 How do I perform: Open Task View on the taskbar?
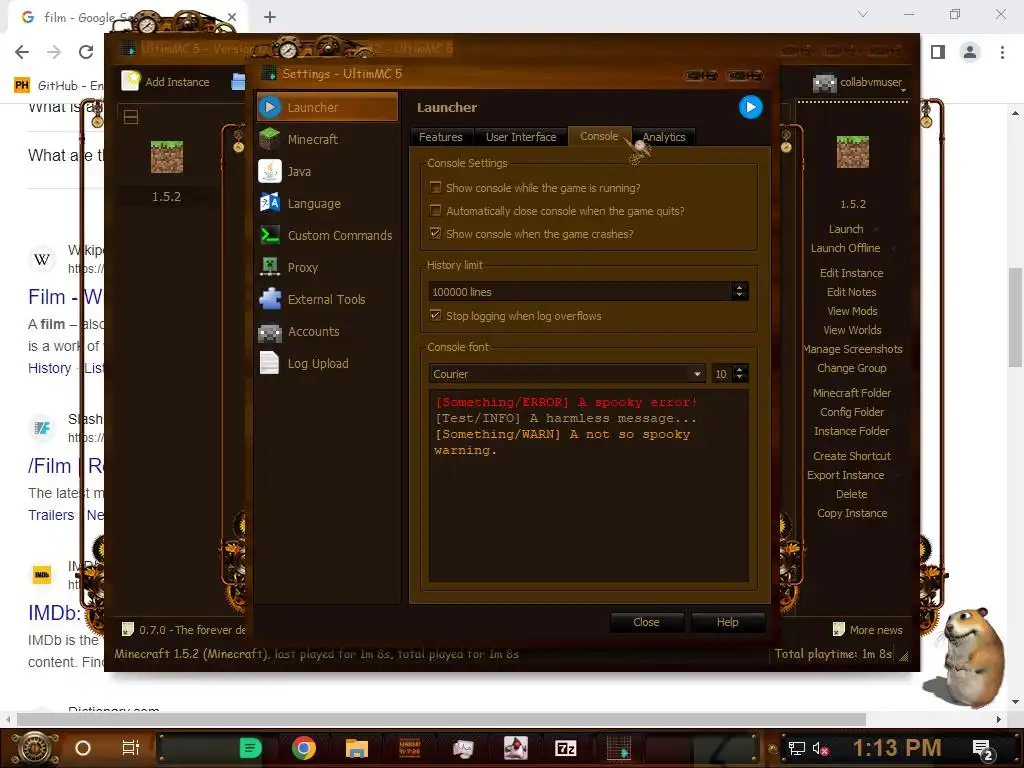[x=131, y=748]
